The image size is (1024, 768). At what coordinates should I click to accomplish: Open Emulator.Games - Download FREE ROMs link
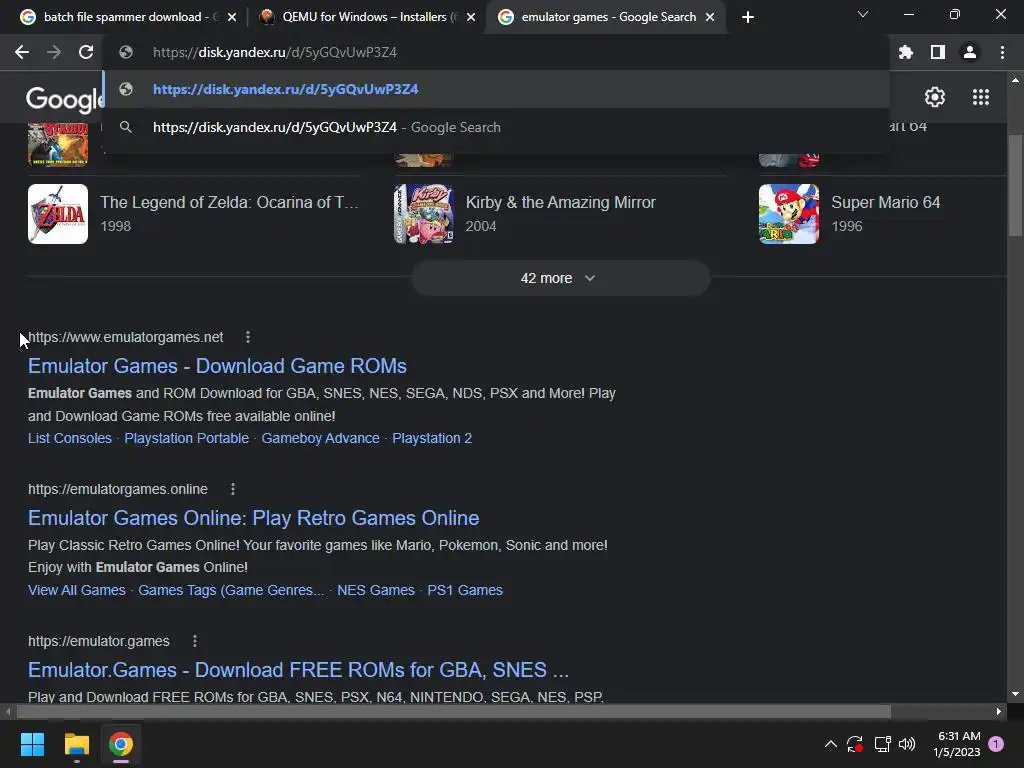[x=298, y=670]
